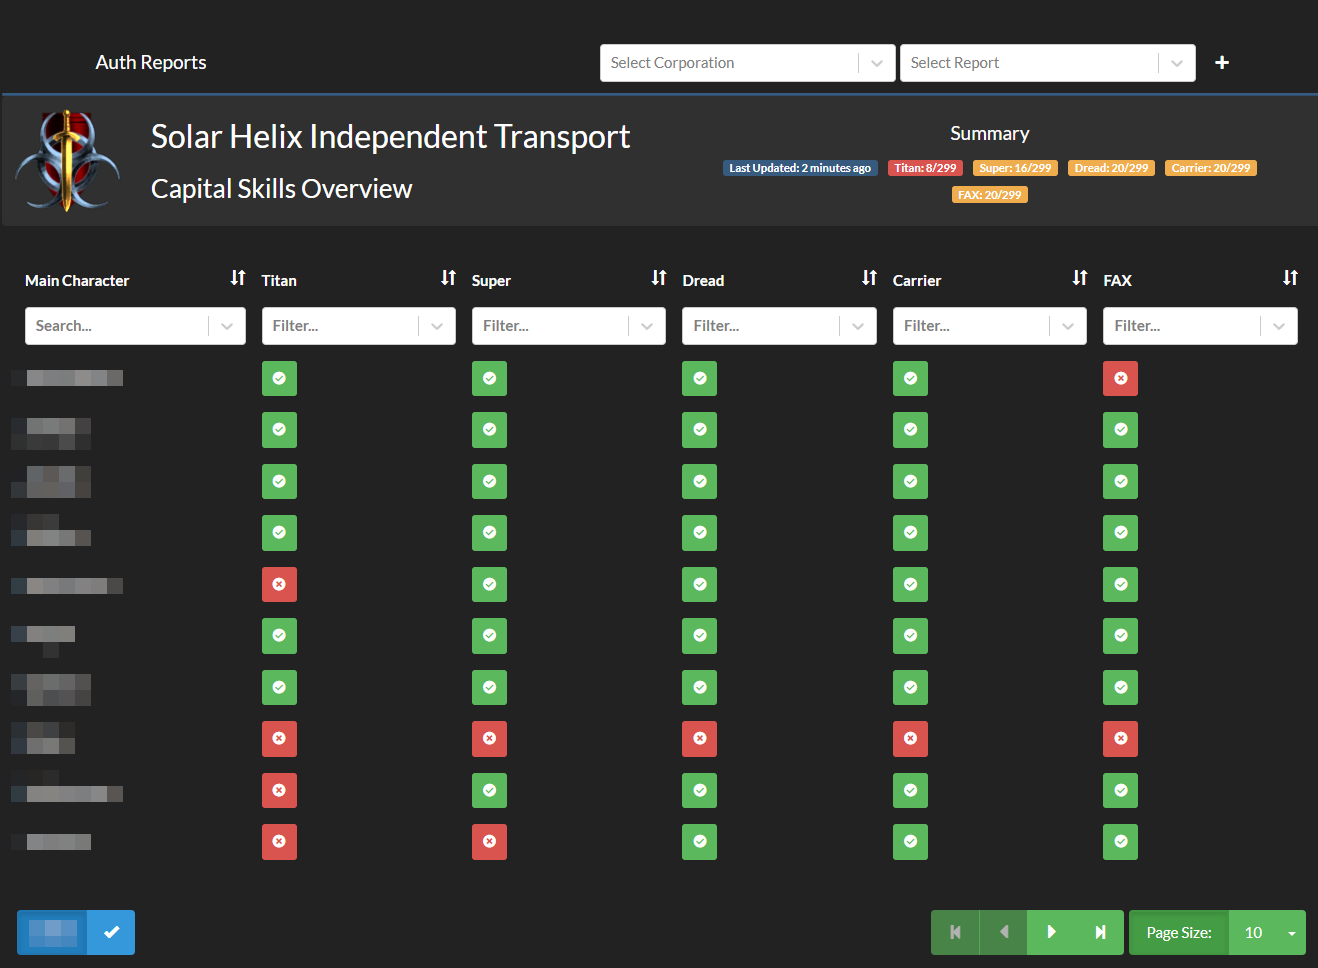Screen dimensions: 1318x968
Task: Click the only red X in Dread column
Action: [x=700, y=739]
